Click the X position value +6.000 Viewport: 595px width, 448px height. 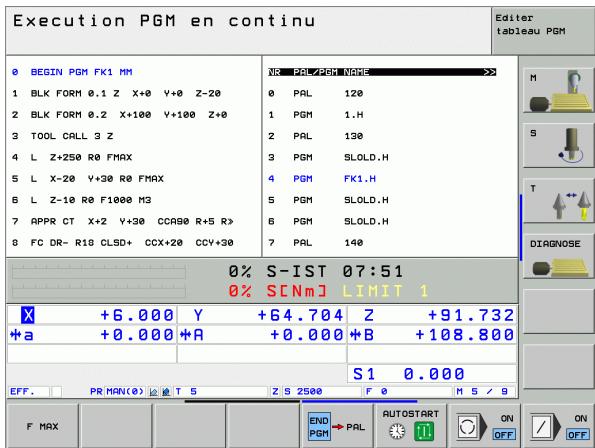[x=137, y=315]
